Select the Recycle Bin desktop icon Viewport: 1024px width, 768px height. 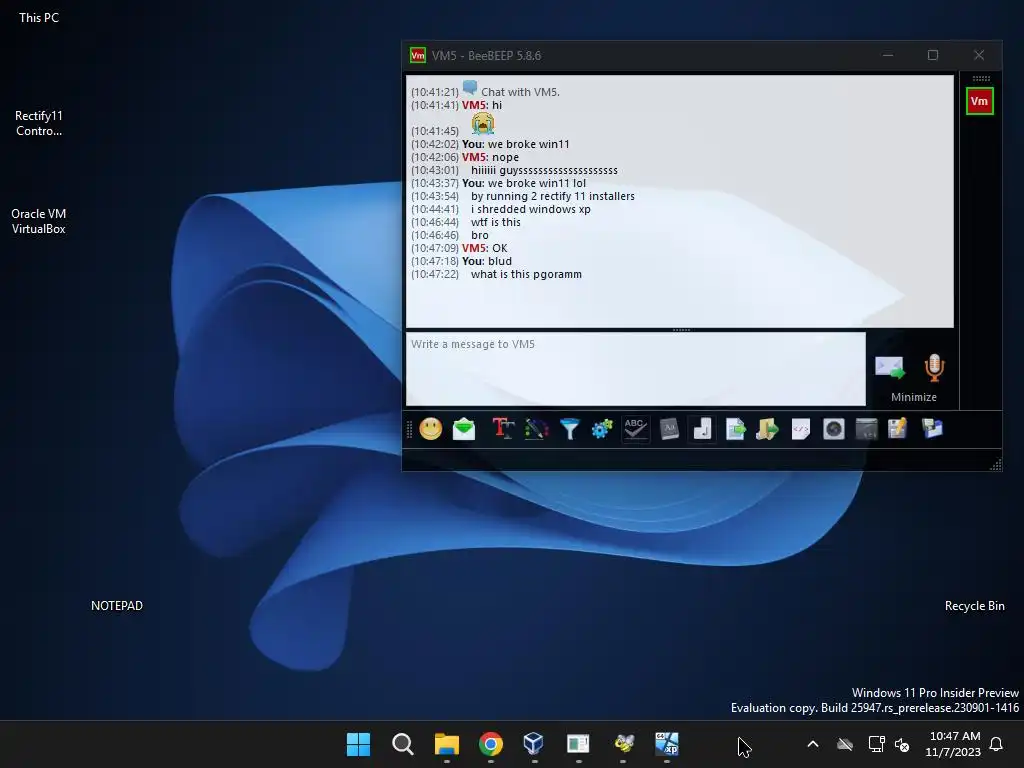coord(974,606)
